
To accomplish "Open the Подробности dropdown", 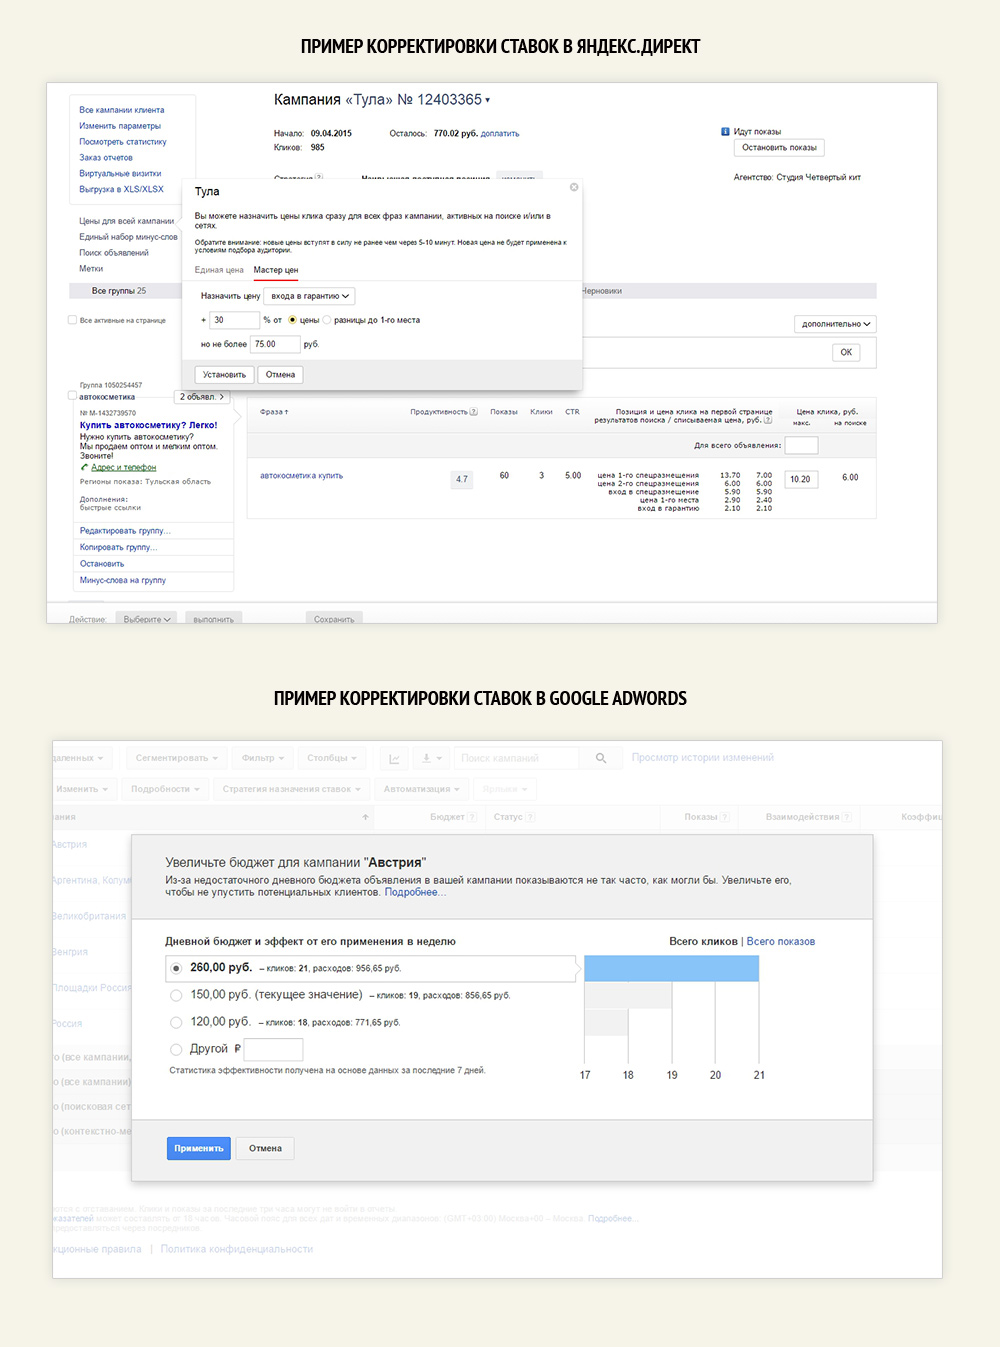I will (165, 789).
